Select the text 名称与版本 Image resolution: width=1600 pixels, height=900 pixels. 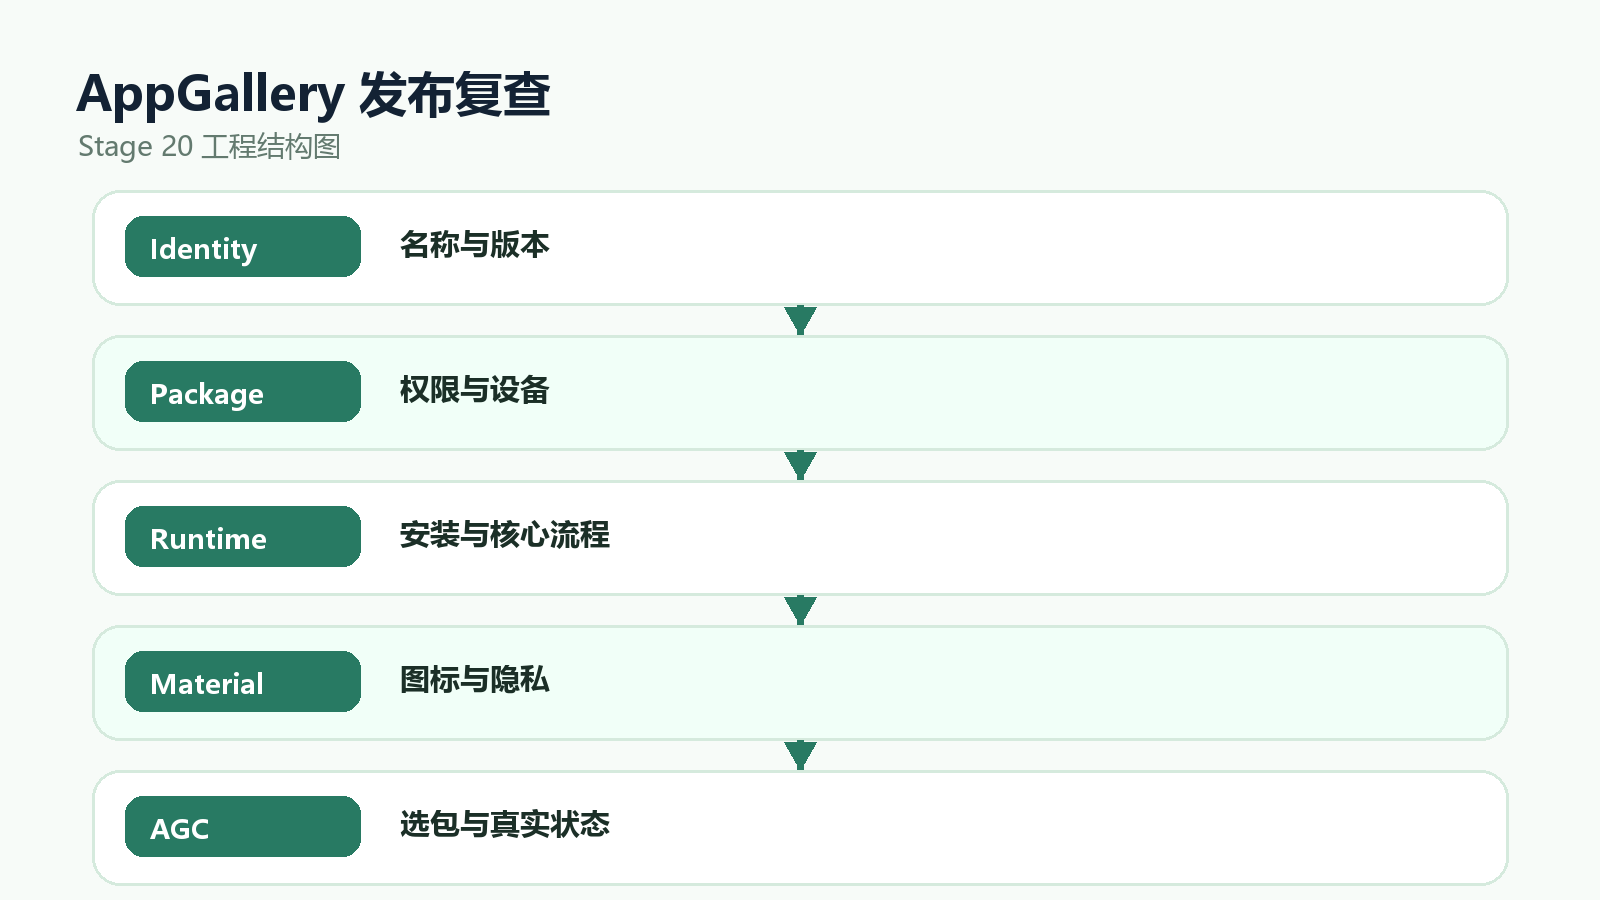pyautogui.click(x=474, y=245)
